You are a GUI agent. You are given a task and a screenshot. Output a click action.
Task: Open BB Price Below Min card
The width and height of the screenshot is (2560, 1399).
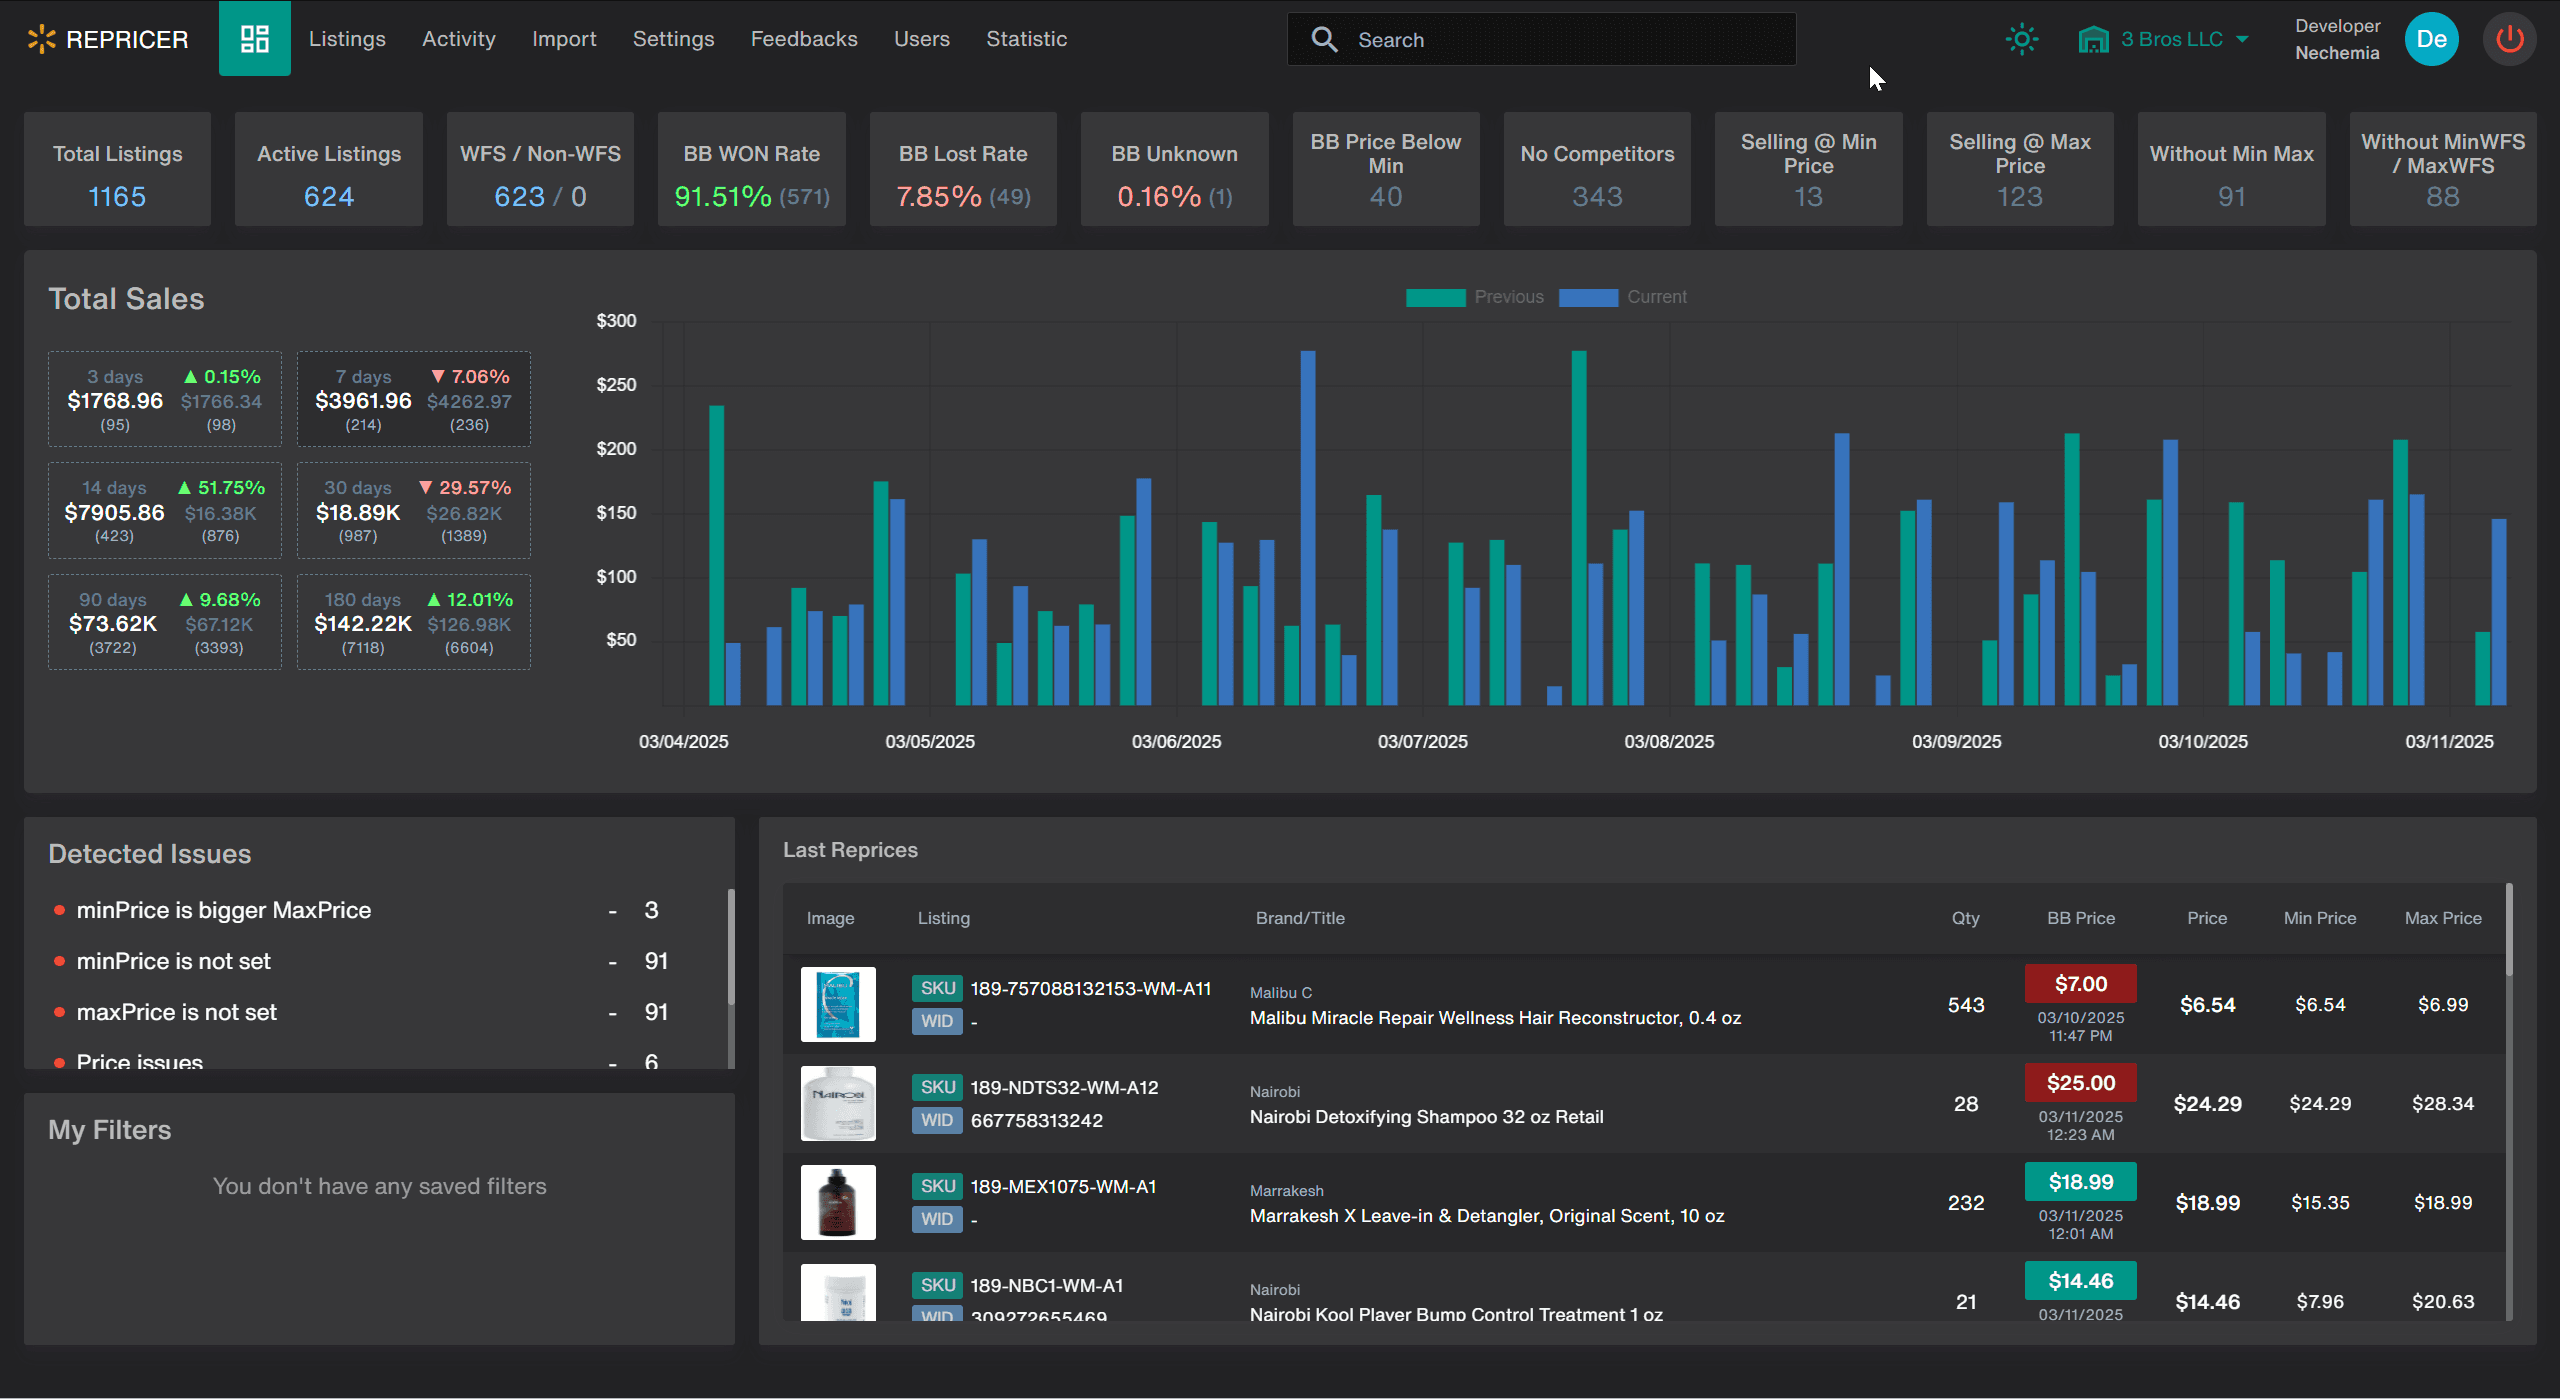(x=1386, y=169)
